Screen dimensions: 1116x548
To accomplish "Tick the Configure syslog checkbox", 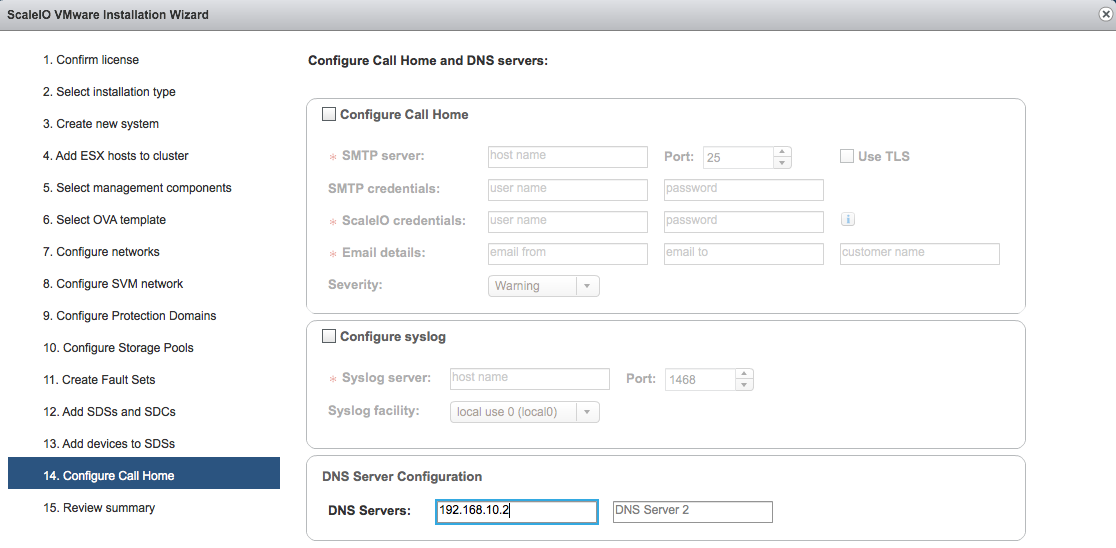I will point(329,337).
